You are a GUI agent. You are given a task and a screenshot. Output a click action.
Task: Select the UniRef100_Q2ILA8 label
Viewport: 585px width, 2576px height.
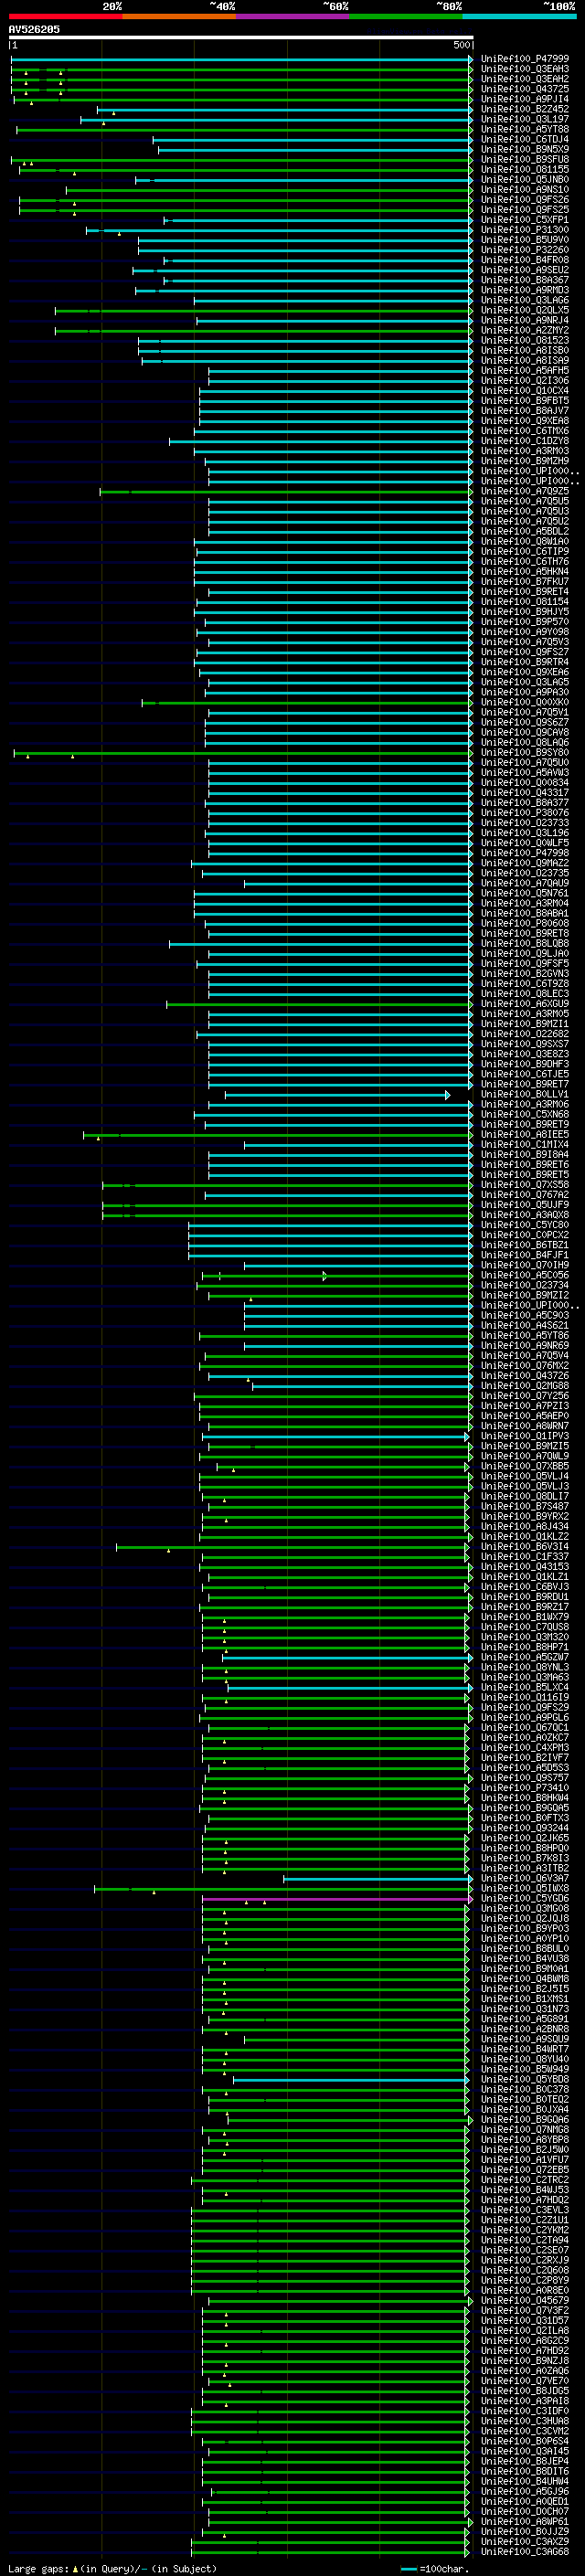[x=524, y=2330]
